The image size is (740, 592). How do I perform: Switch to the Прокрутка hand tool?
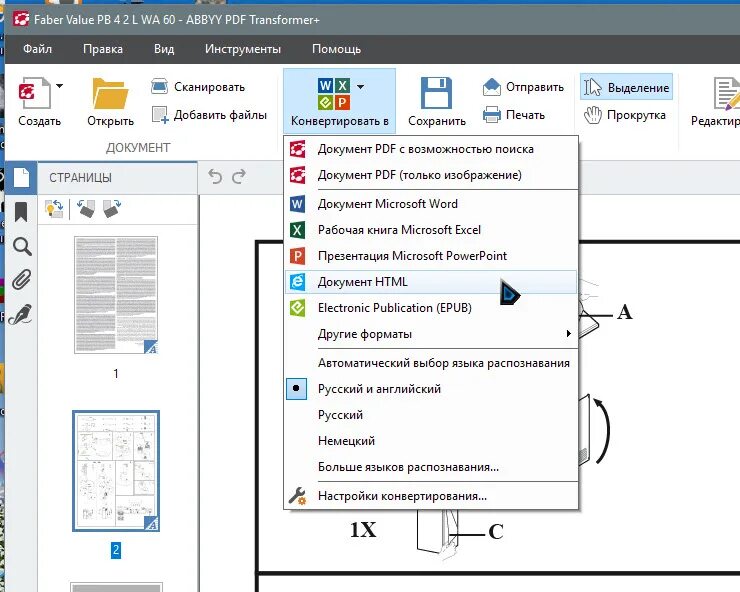point(624,115)
